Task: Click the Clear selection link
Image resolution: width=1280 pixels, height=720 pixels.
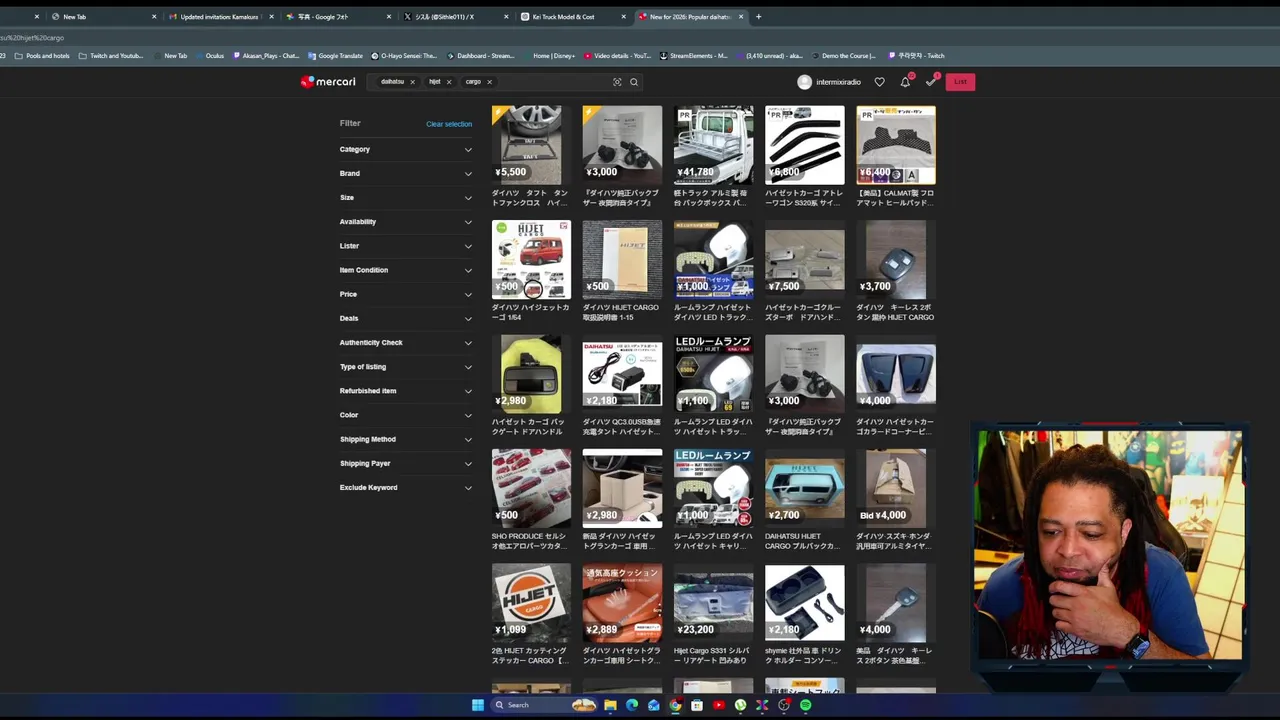Action: coord(449,124)
